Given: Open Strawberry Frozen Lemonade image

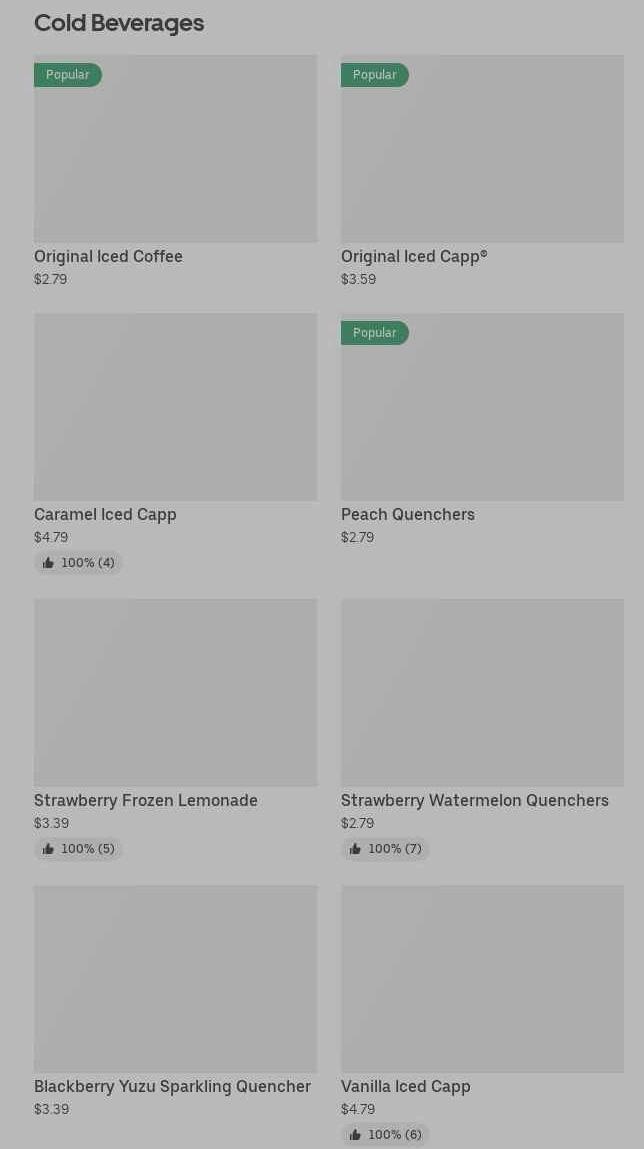Looking at the screenshot, I should (x=175, y=692).
